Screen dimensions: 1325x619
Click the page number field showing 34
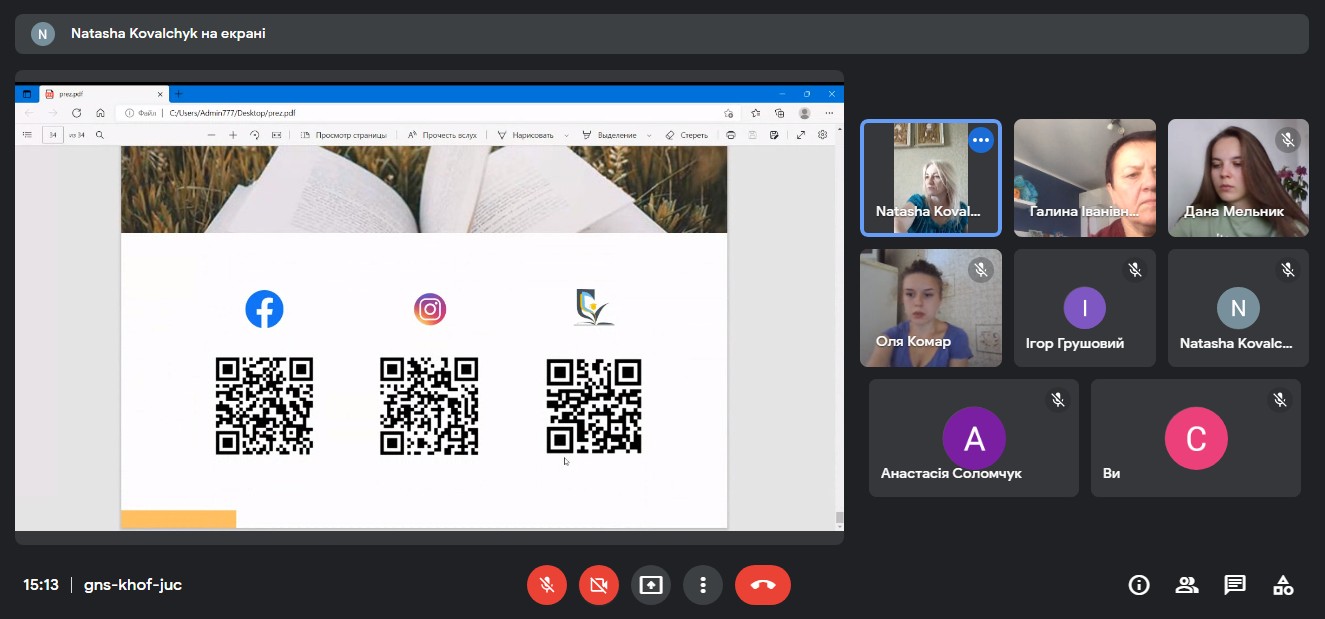click(52, 134)
